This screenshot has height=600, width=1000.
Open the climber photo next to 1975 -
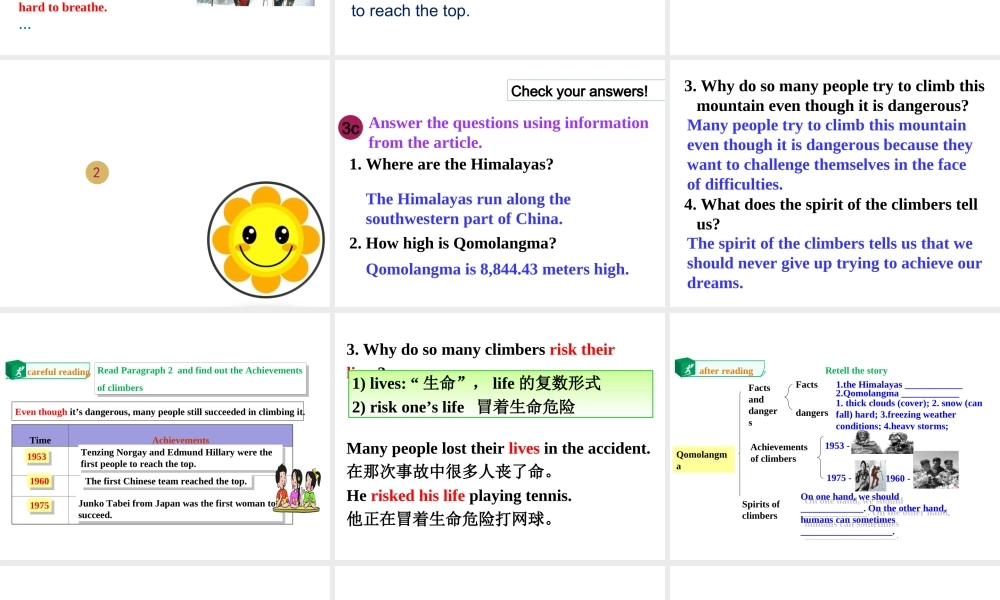870,476
